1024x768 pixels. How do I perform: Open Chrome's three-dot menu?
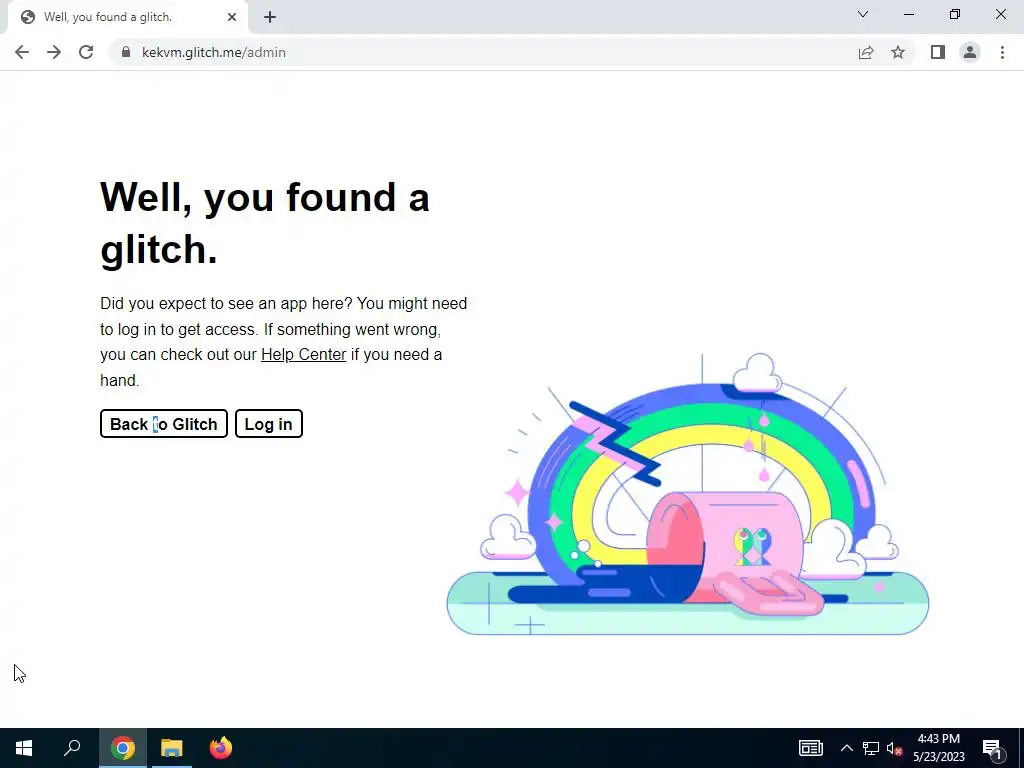[x=1002, y=52]
